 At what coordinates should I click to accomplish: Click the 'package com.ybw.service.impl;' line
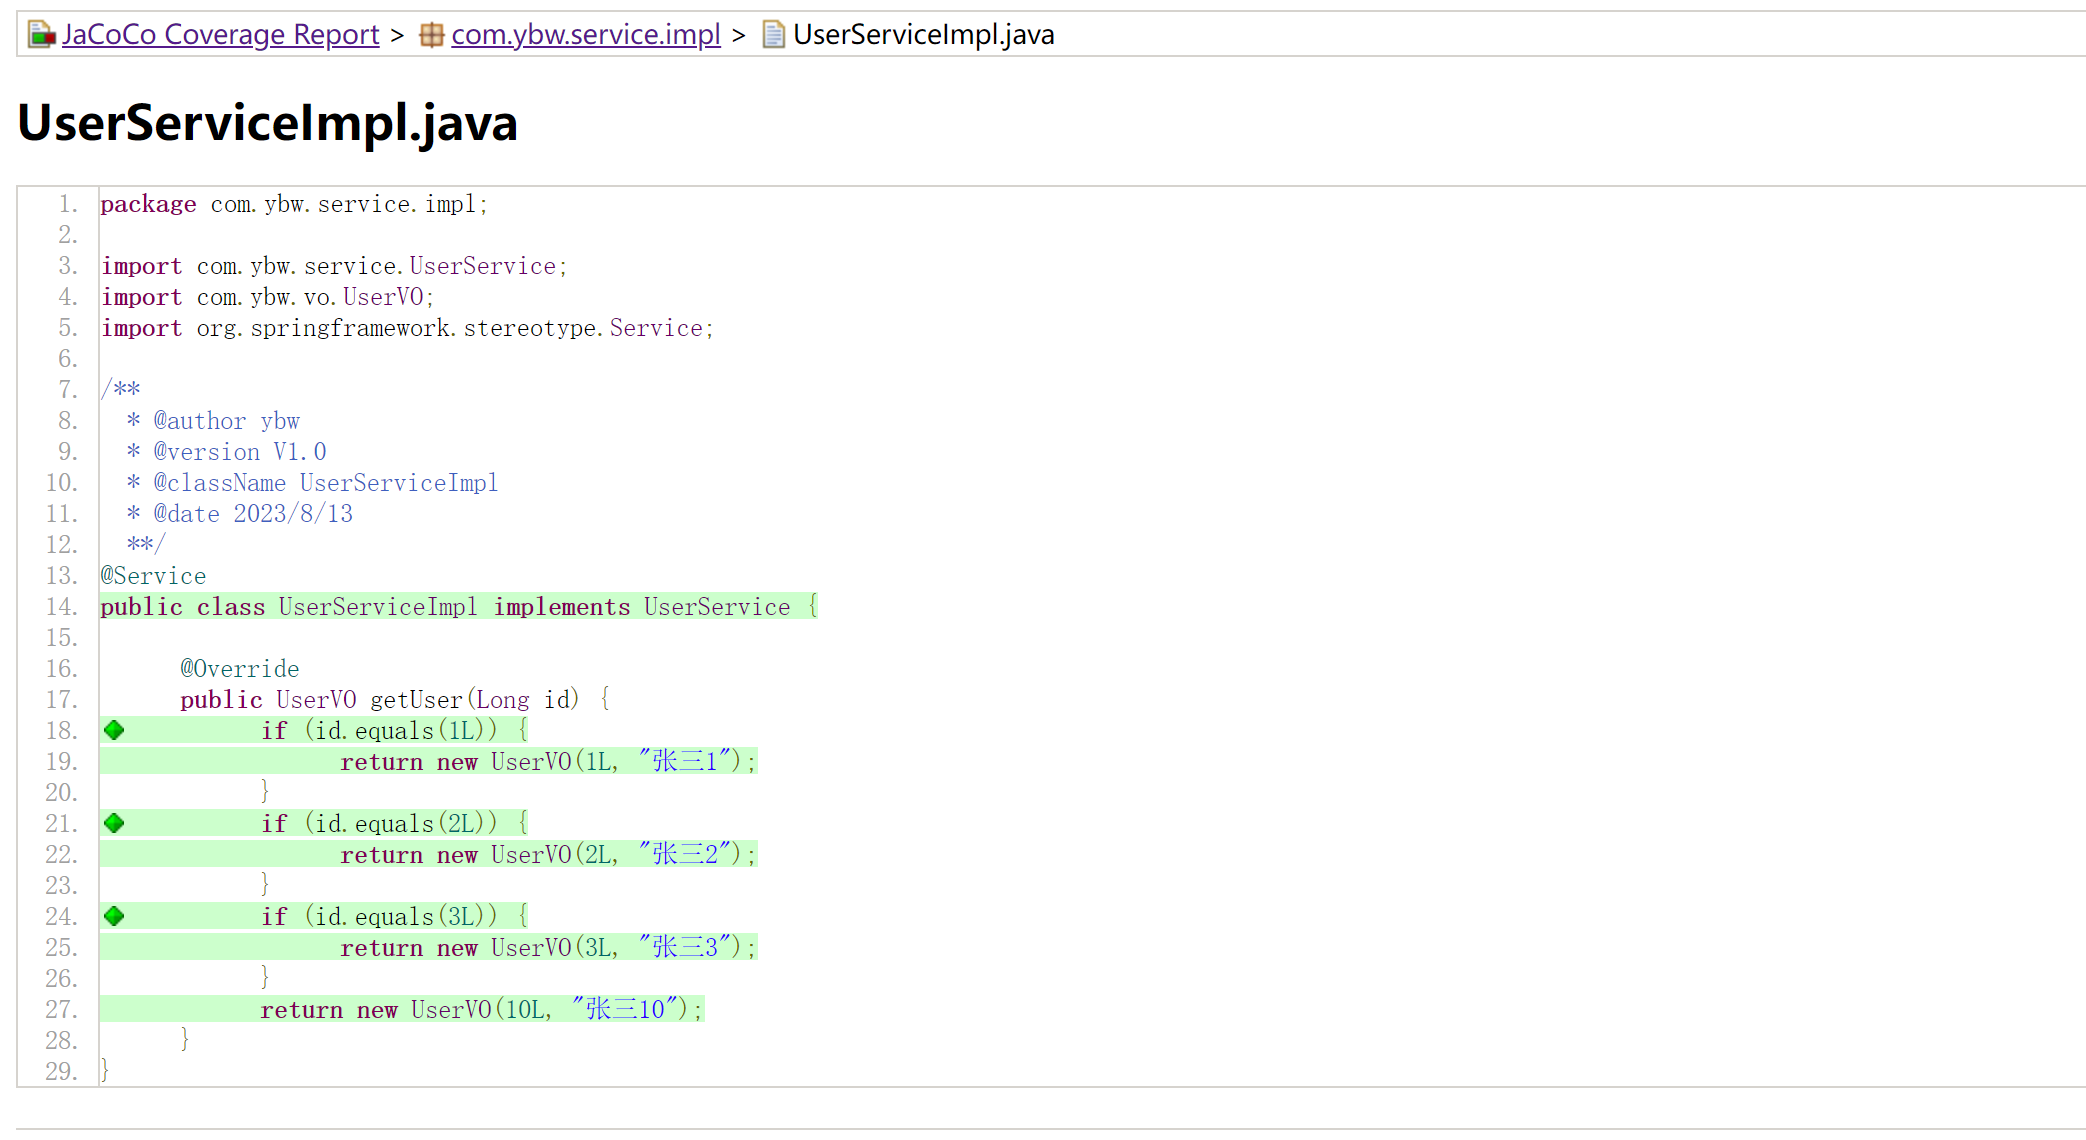pyautogui.click(x=294, y=204)
